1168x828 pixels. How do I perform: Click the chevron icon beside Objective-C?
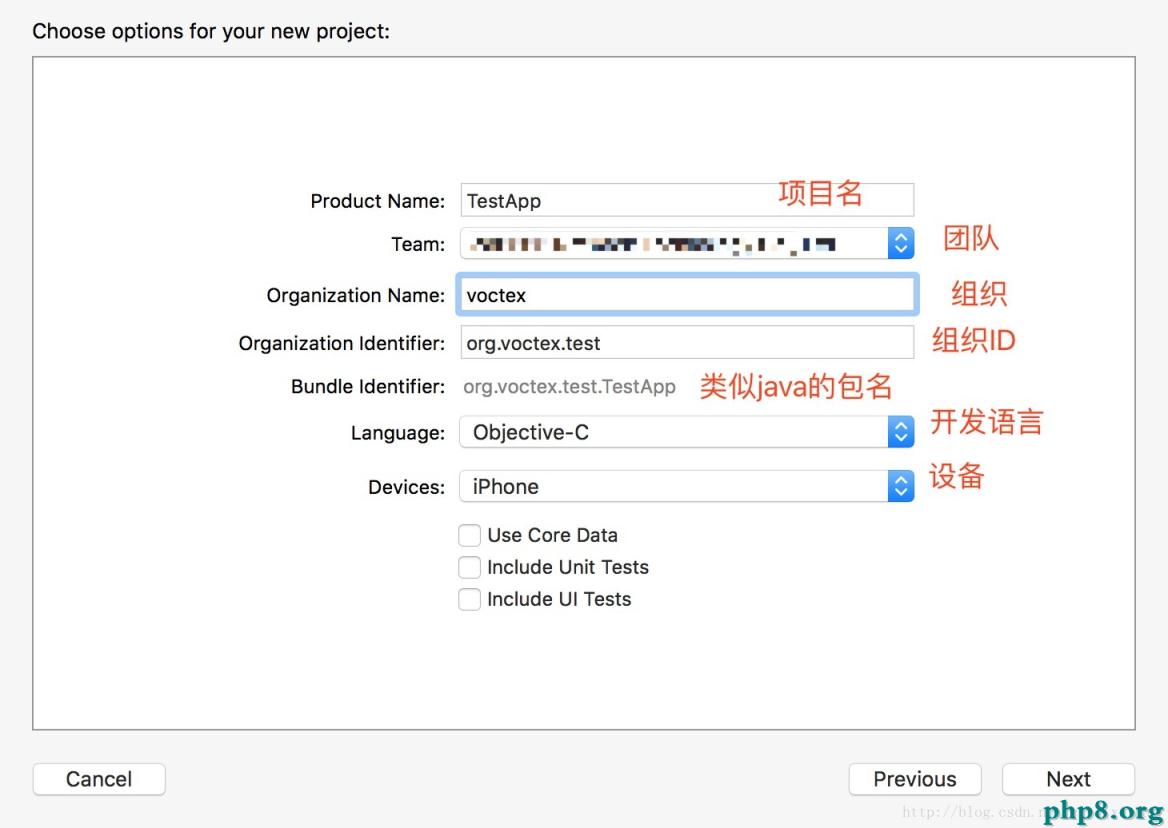[x=899, y=432]
